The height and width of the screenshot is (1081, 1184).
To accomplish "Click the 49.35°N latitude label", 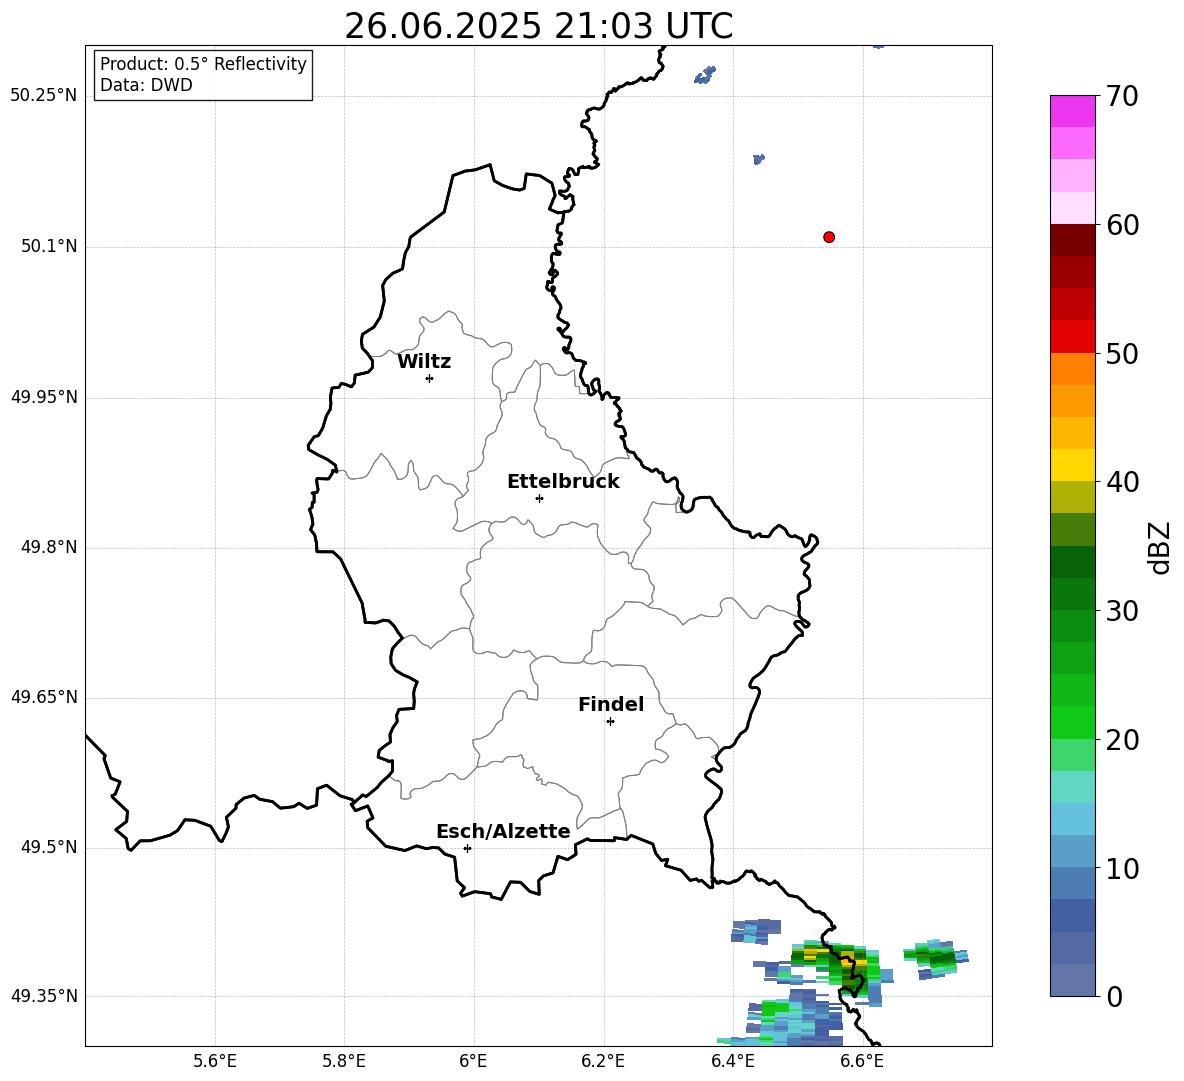I will point(43,996).
